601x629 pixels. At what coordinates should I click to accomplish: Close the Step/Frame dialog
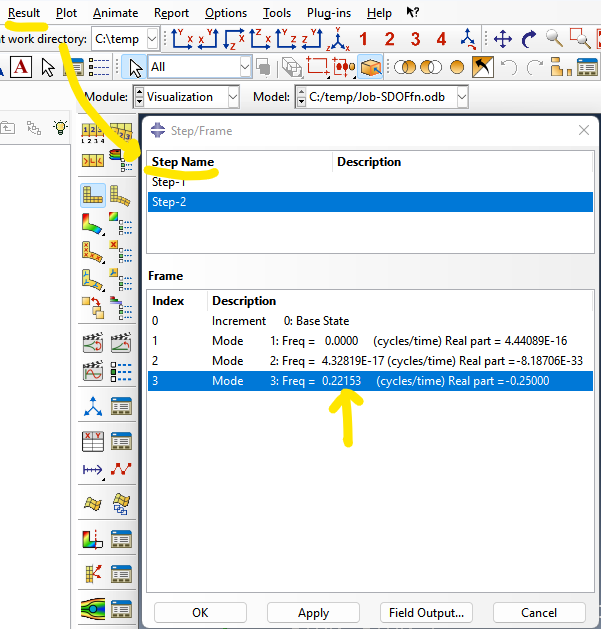[584, 130]
